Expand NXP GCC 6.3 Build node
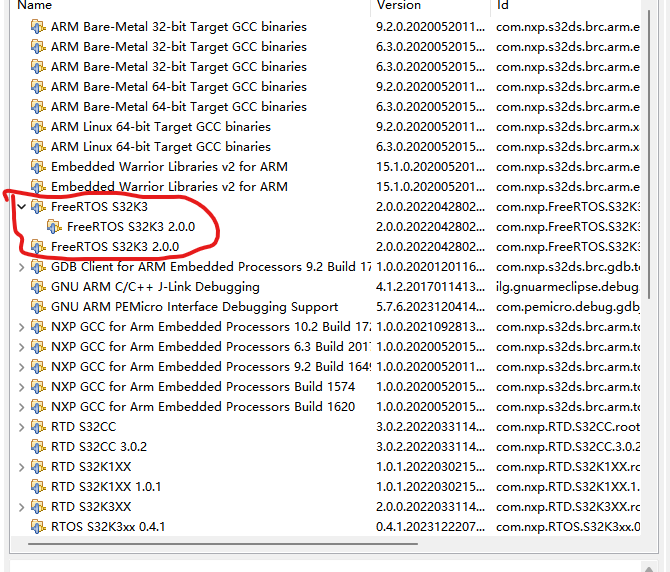Screen dimensions: 670x572 [21, 347]
